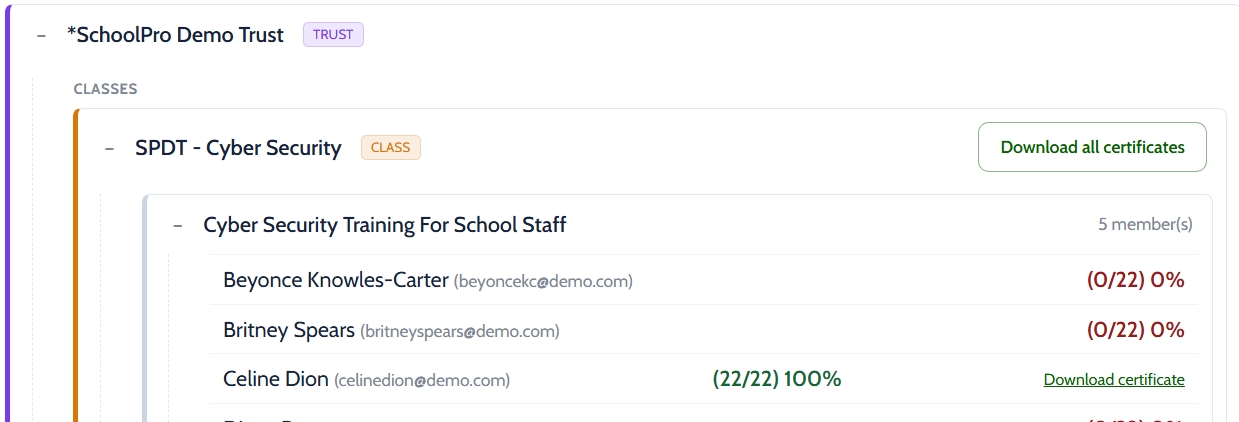
Task: Click the purple TRUST badge
Action: tap(333, 35)
